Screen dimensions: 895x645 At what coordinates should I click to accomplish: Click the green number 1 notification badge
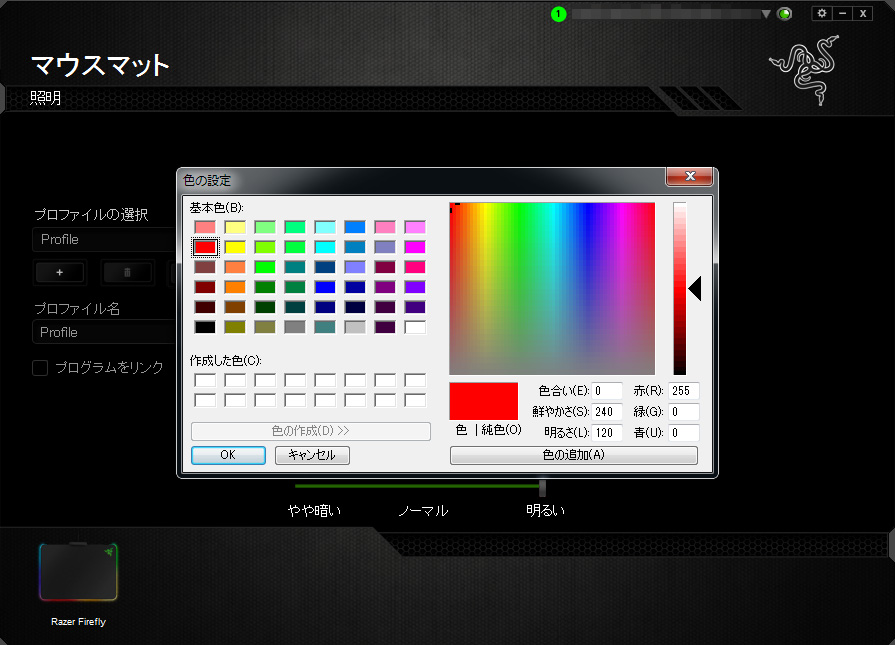coord(558,14)
